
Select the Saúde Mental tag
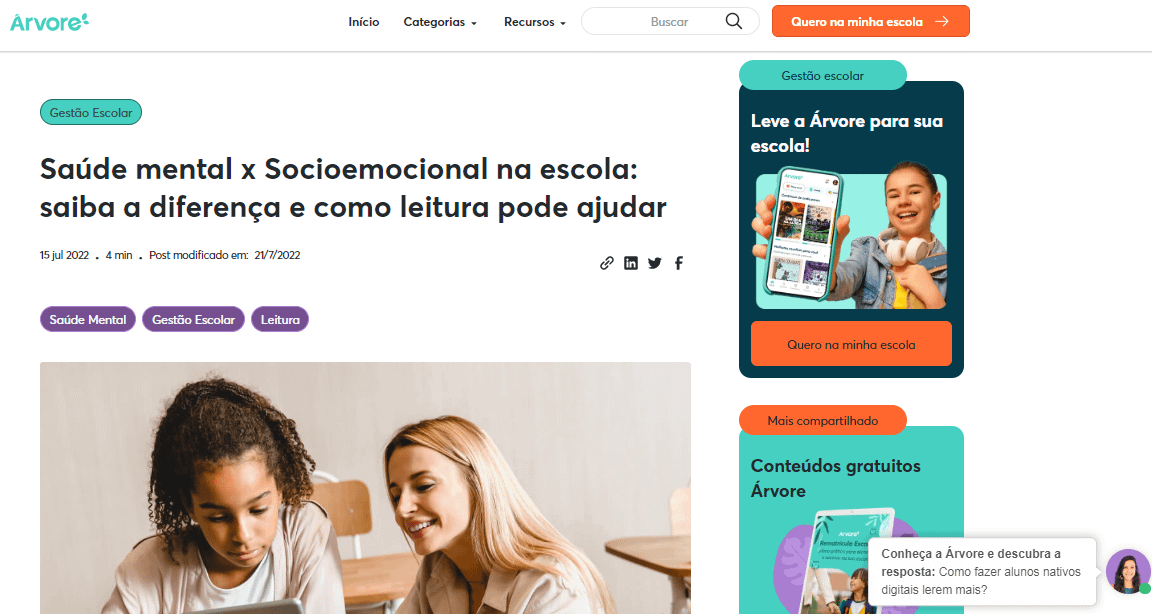point(87,319)
